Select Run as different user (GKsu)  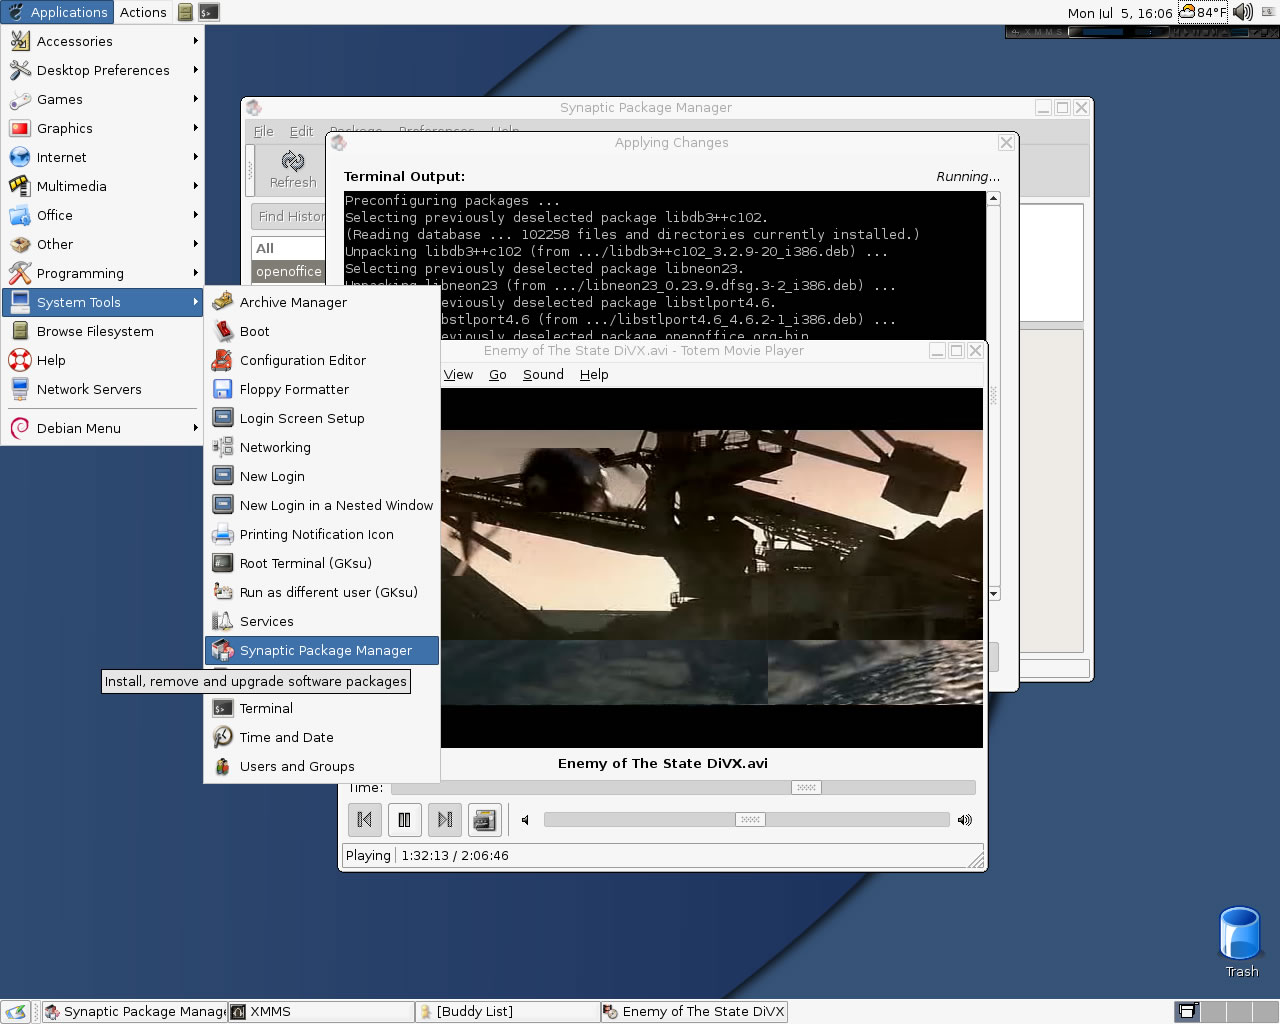pos(322,592)
